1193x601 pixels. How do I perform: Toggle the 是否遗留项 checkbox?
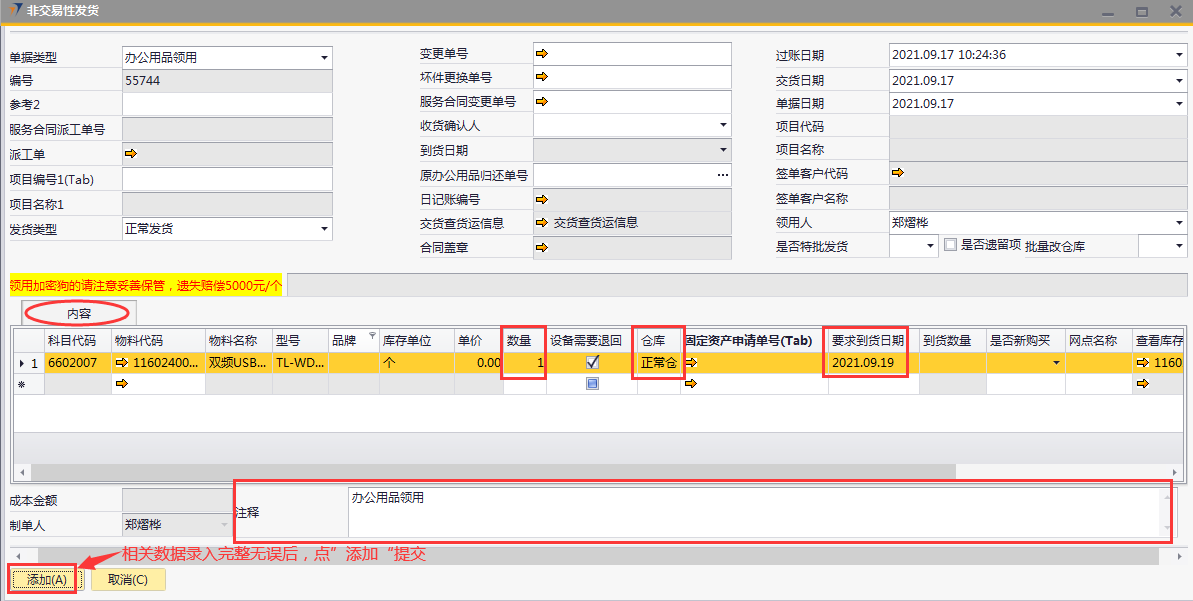(950, 245)
